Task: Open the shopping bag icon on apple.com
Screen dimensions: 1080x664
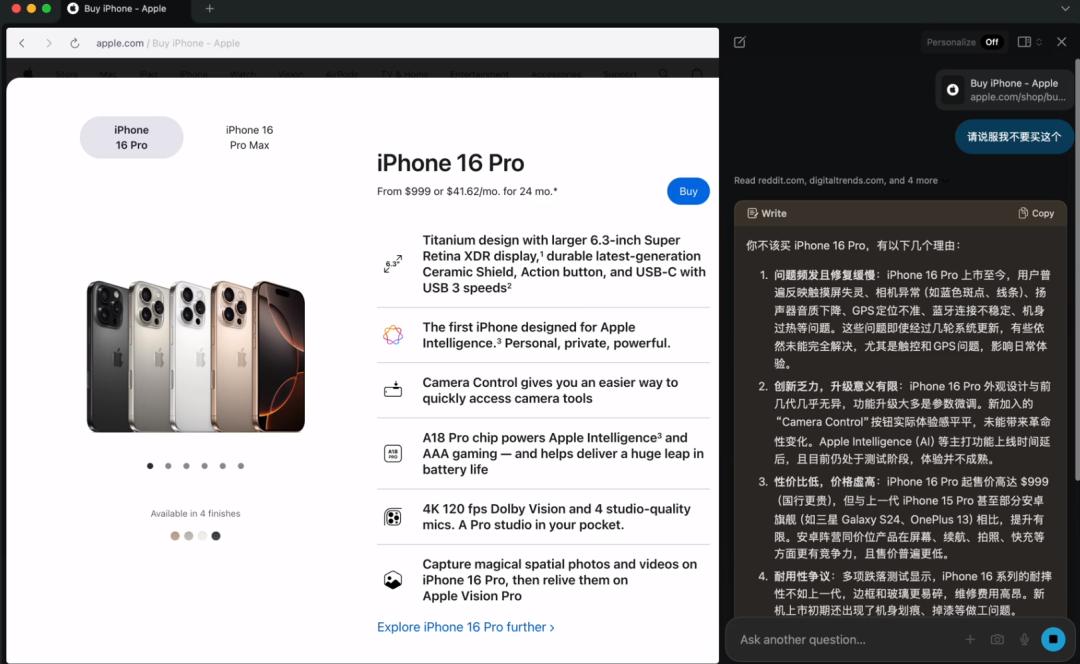Action: [x=697, y=74]
